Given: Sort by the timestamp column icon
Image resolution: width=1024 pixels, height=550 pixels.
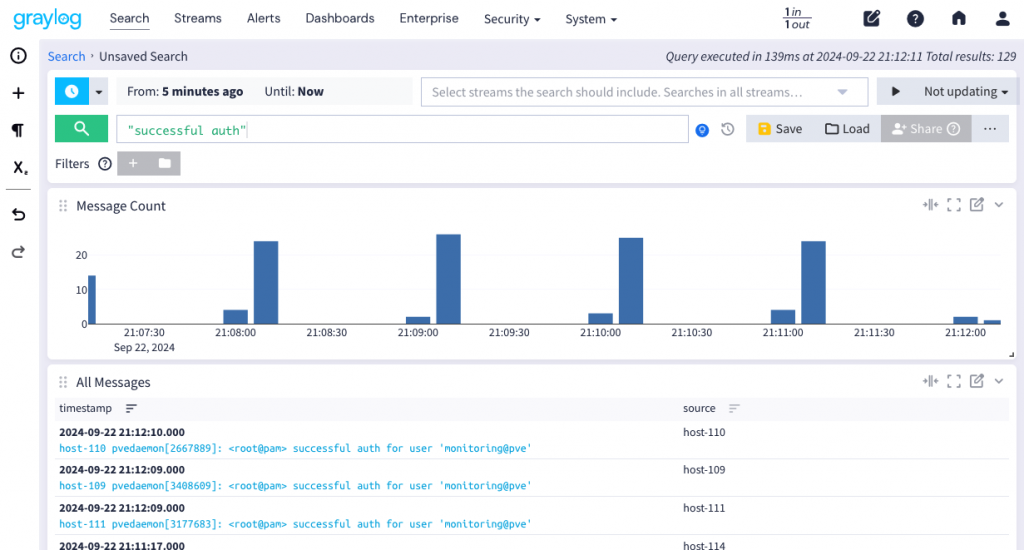Looking at the screenshot, I should [x=131, y=408].
